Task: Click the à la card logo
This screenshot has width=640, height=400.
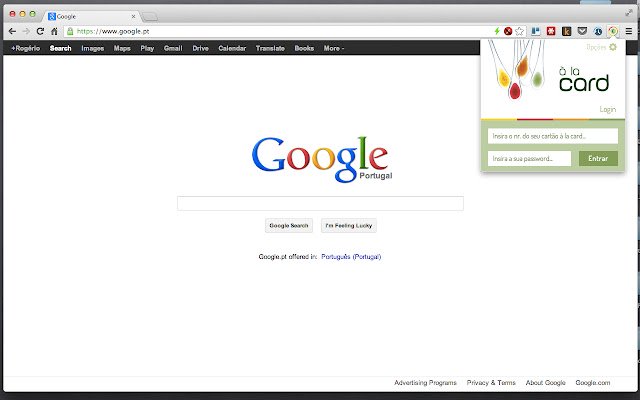Action: 584,80
